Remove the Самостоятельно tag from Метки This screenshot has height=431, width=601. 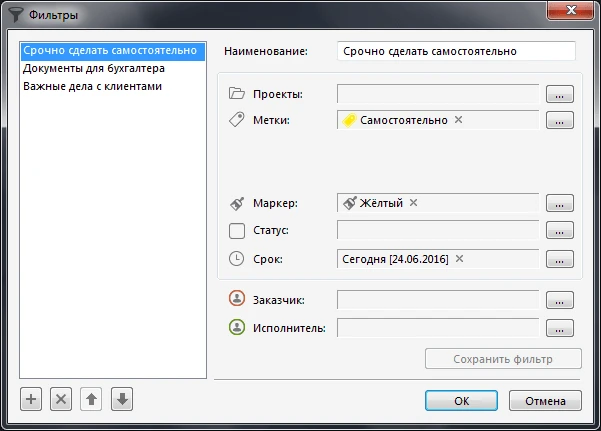point(459,120)
